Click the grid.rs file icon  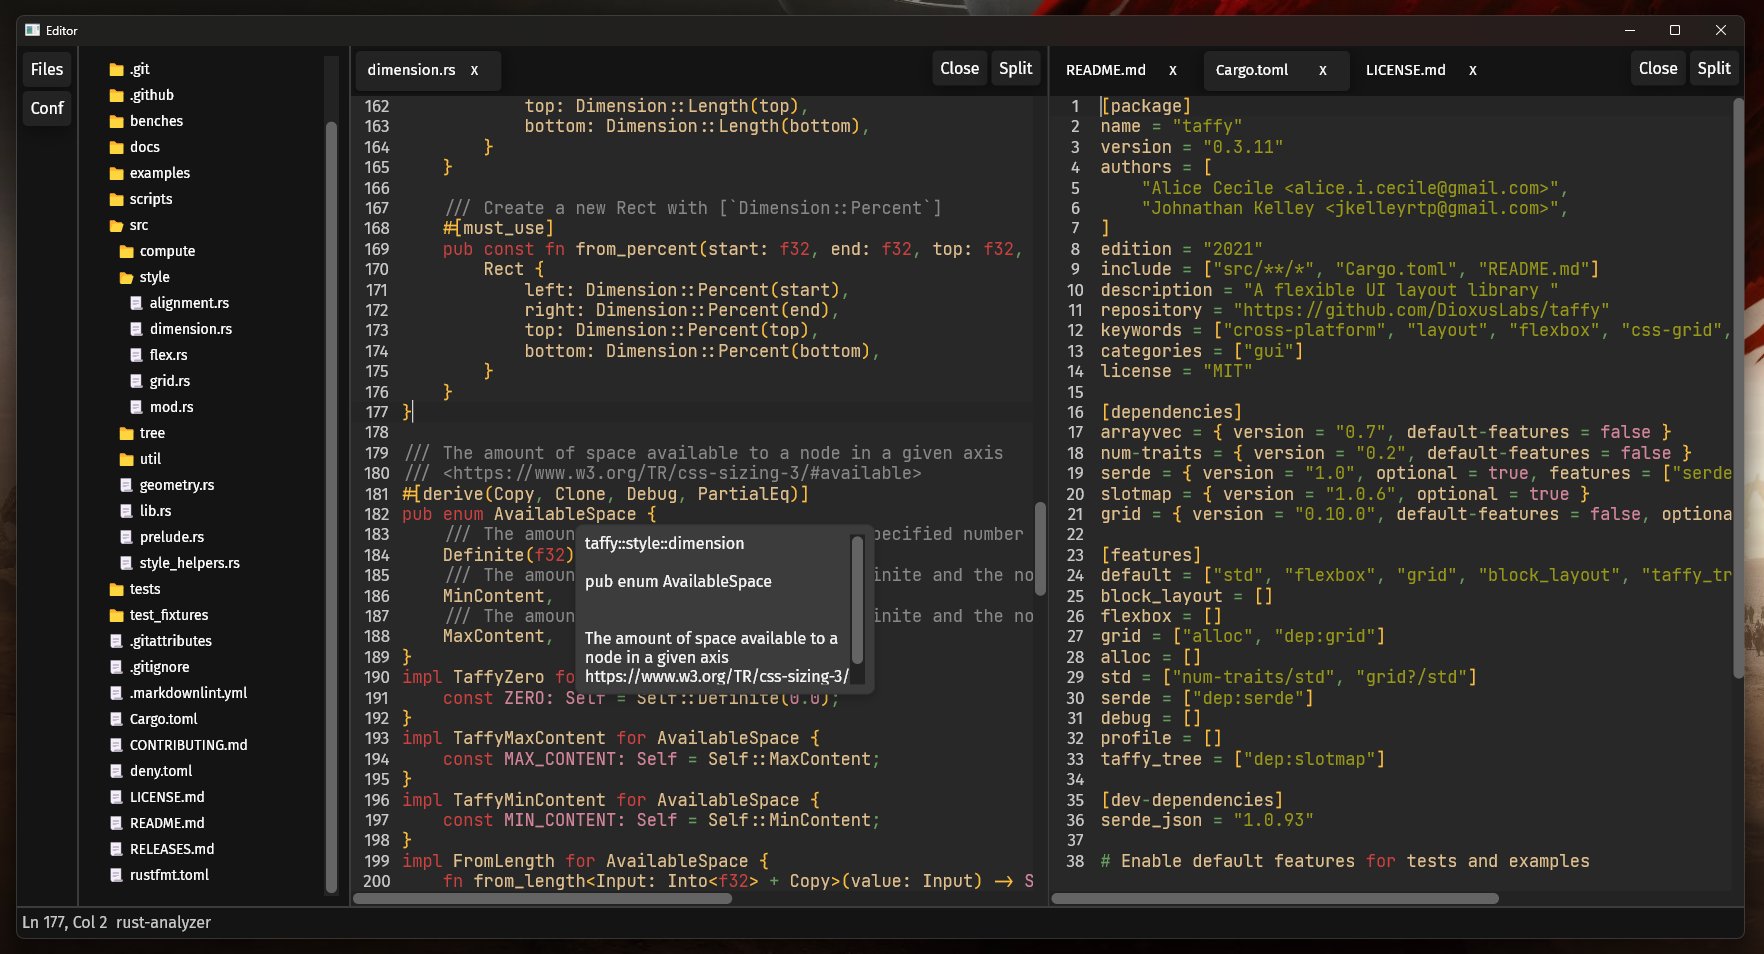pos(137,381)
